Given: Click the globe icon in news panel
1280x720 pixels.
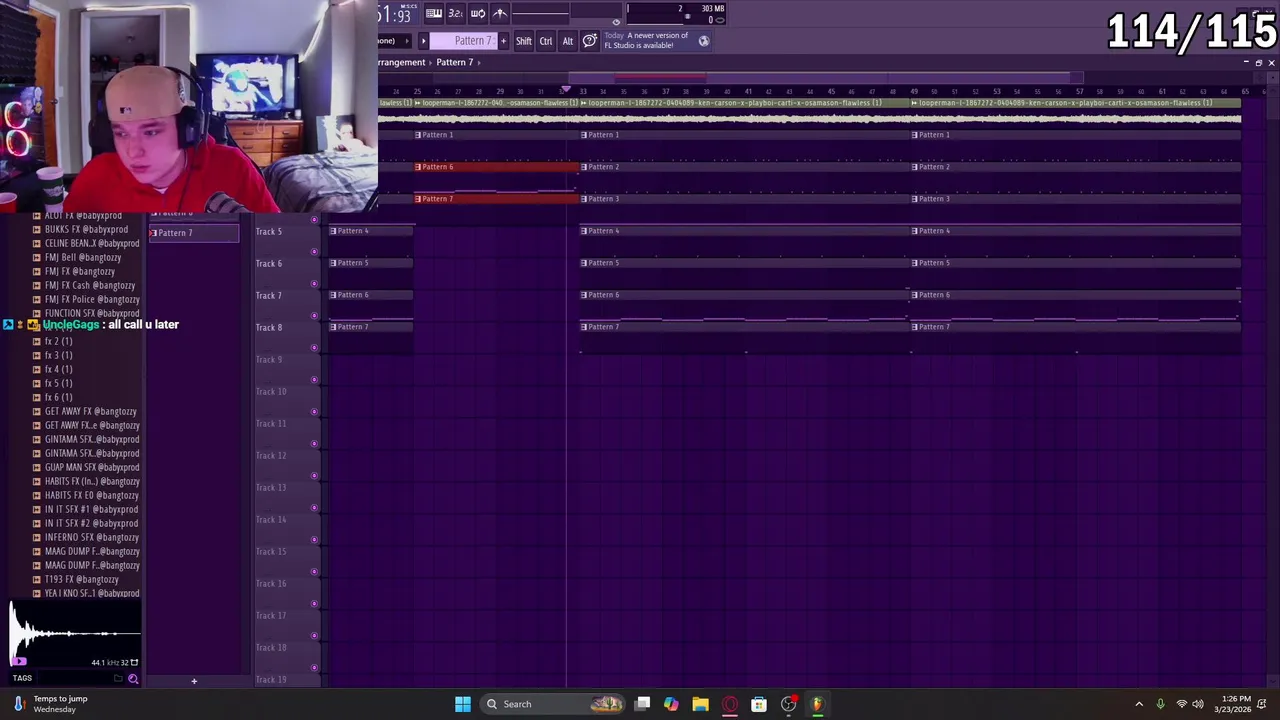Looking at the screenshot, I should (x=704, y=41).
